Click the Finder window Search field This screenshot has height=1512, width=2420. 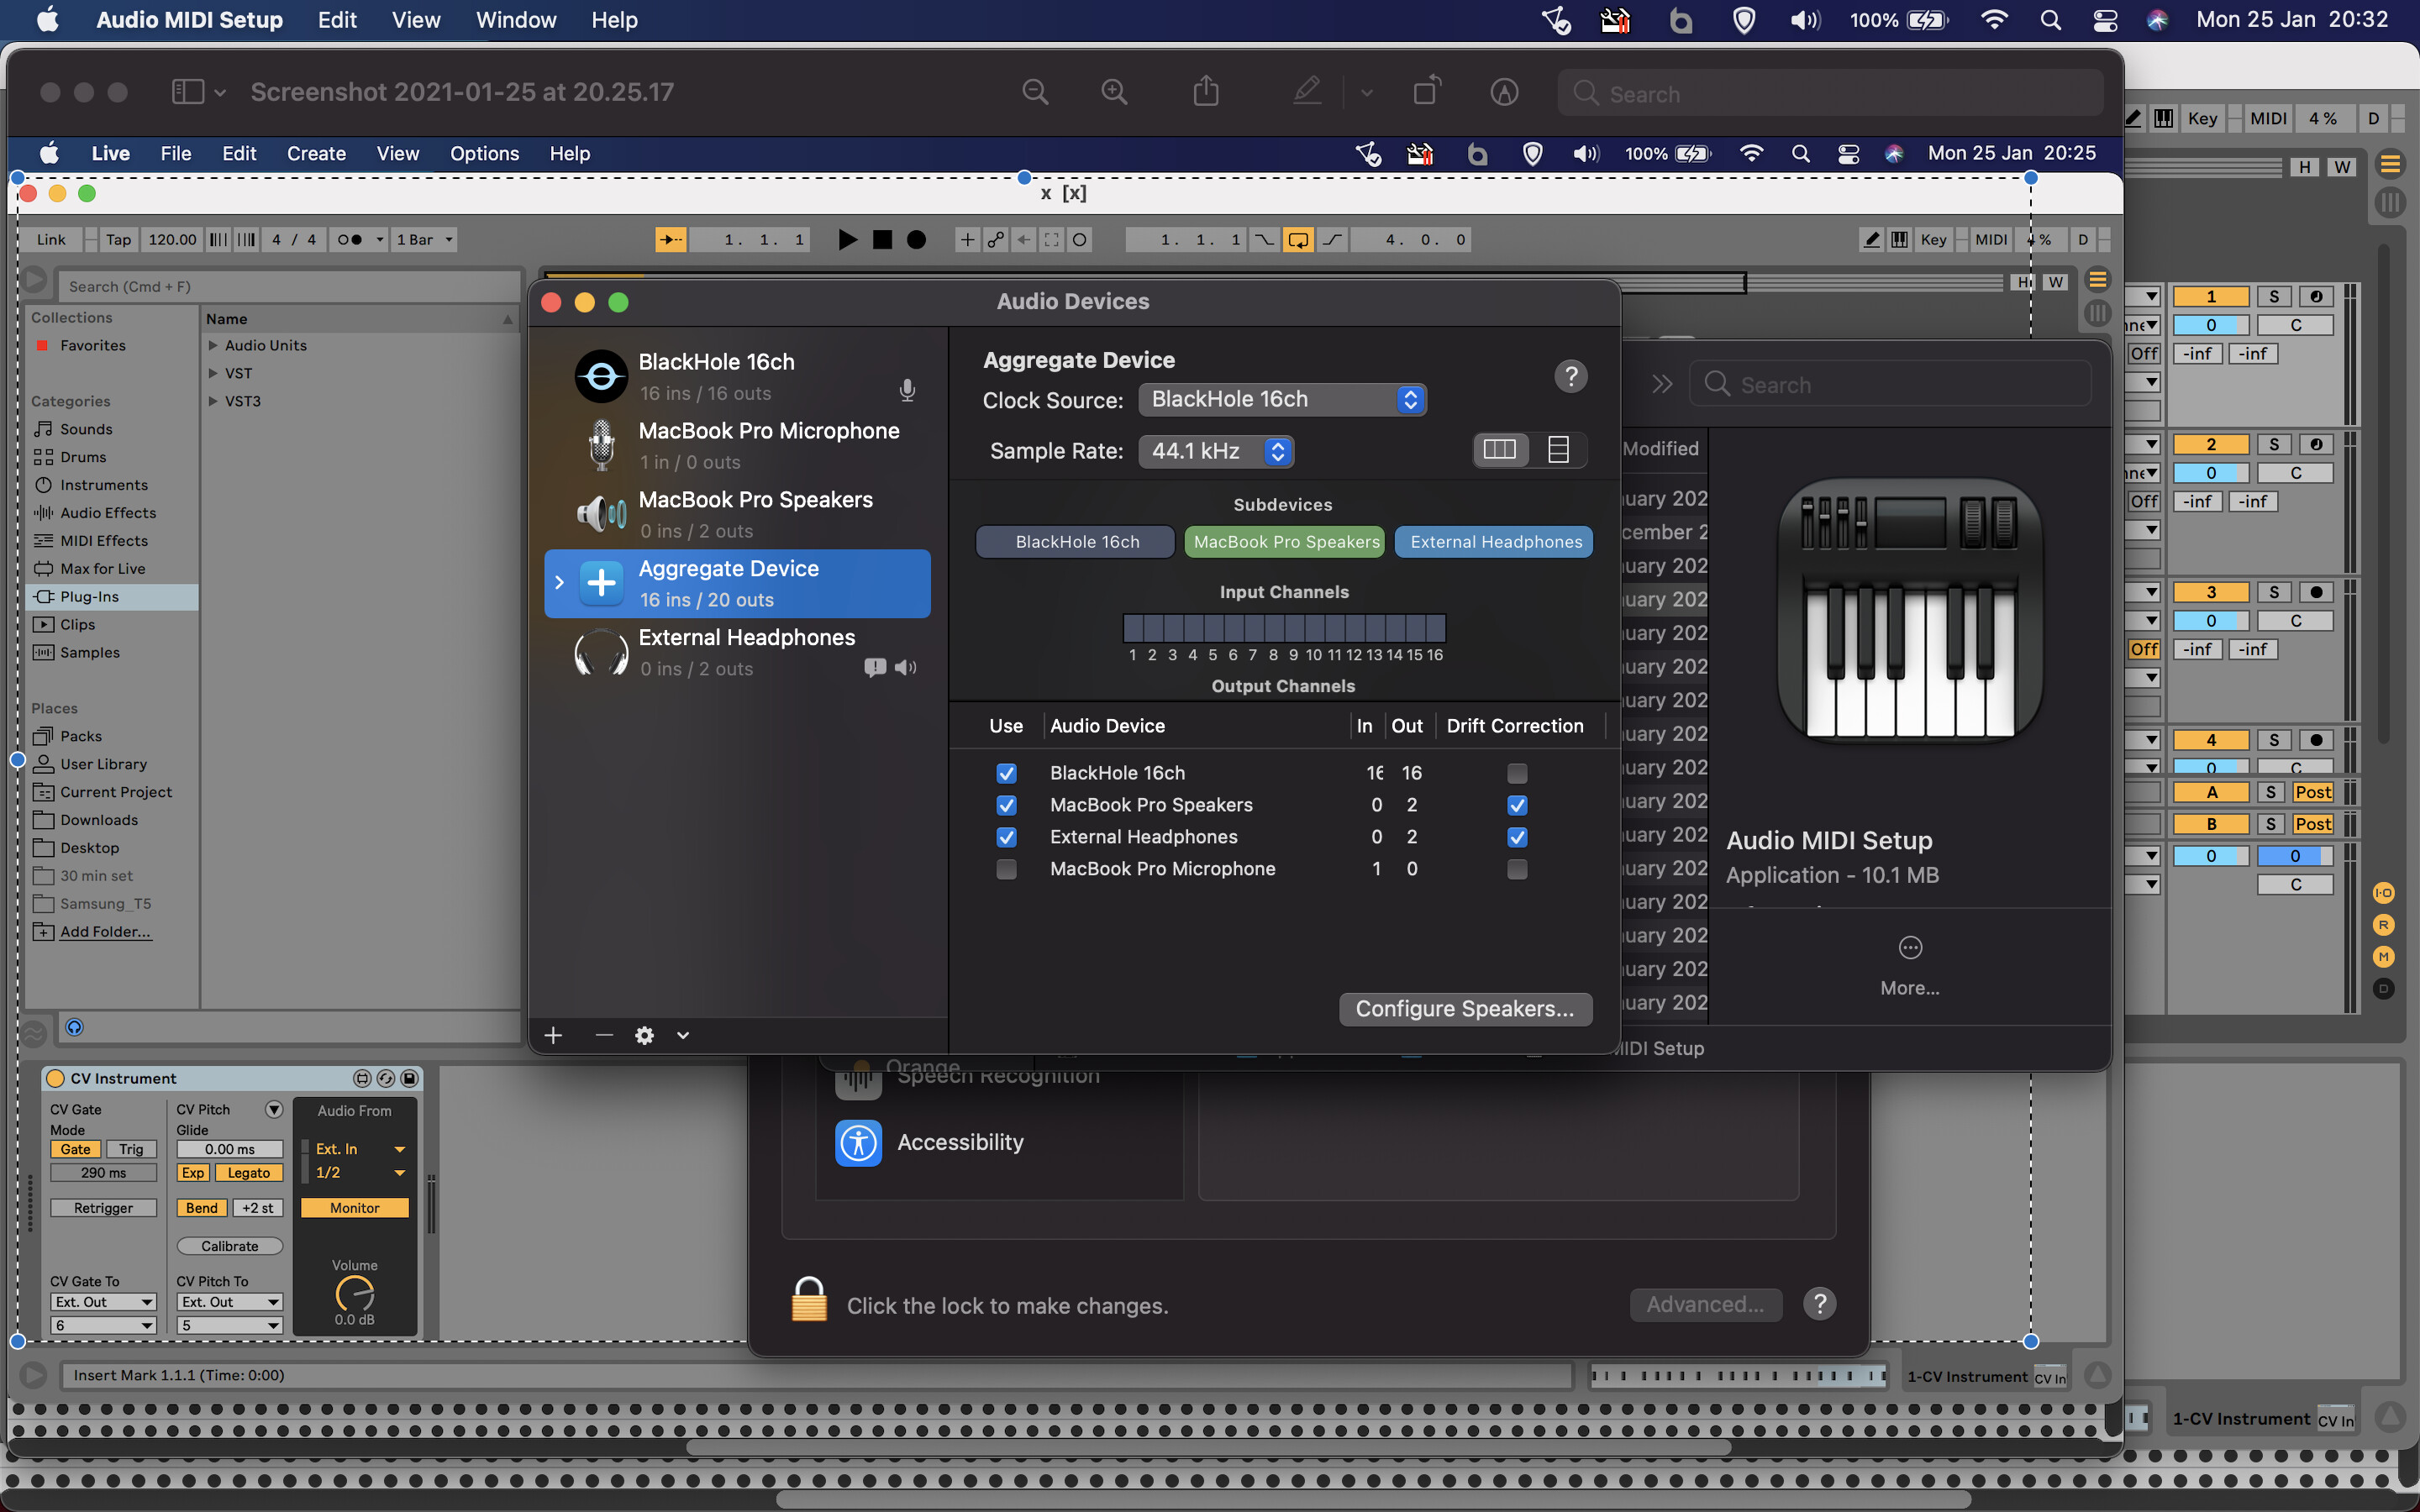1890,385
